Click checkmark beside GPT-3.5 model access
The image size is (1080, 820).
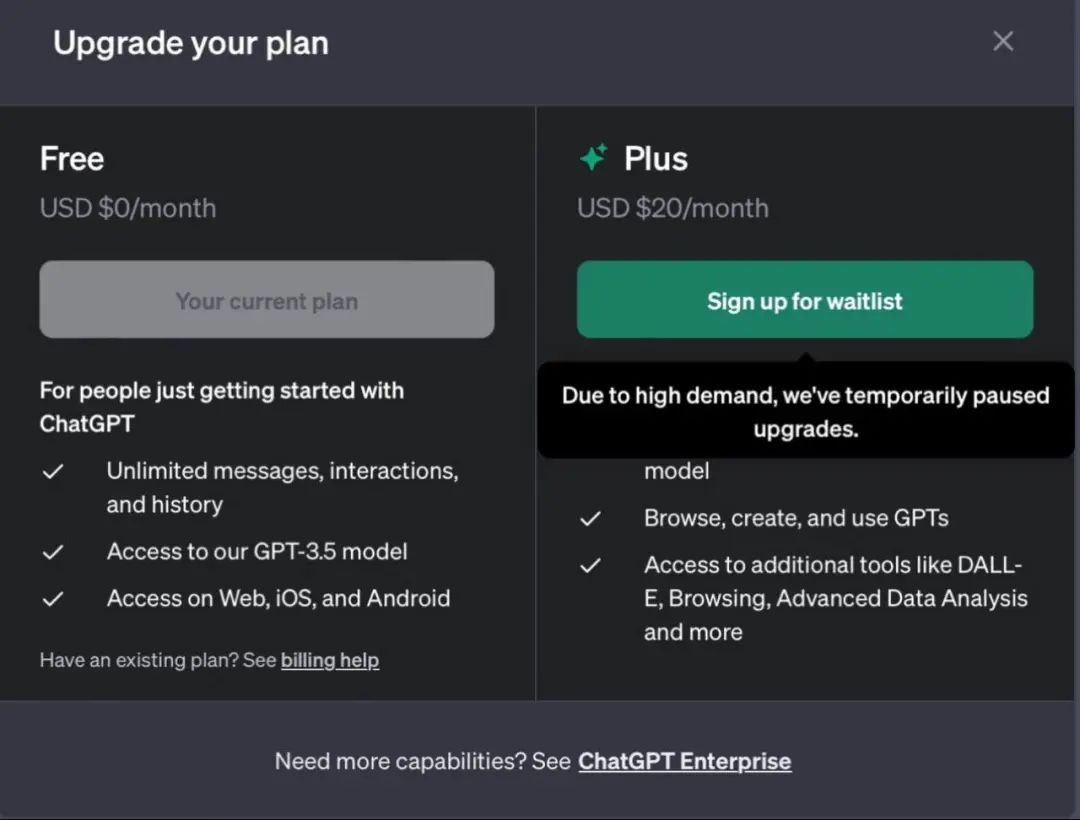53,552
